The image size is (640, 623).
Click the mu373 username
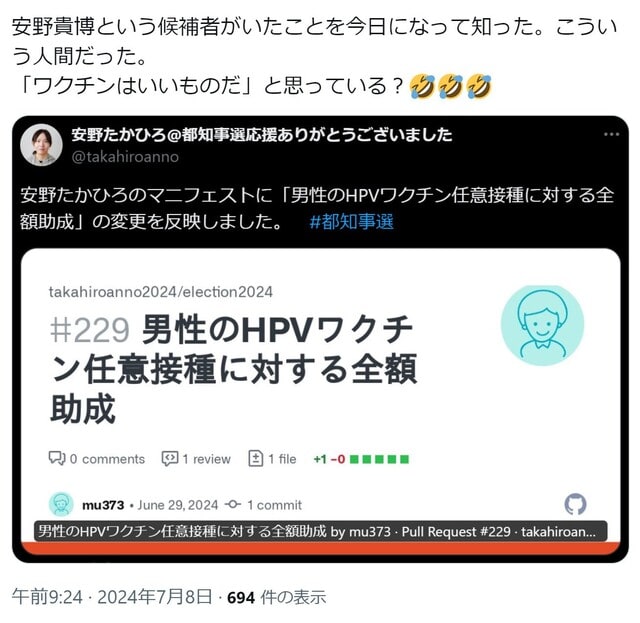pos(103,505)
